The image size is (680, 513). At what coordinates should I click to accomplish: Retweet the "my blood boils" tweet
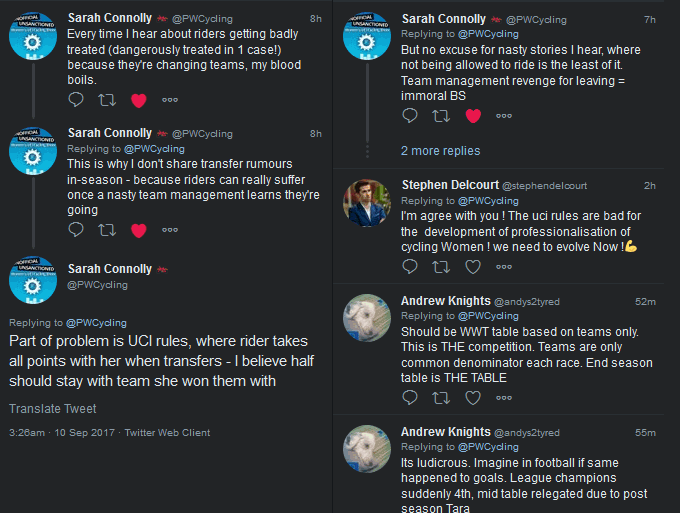(x=107, y=99)
